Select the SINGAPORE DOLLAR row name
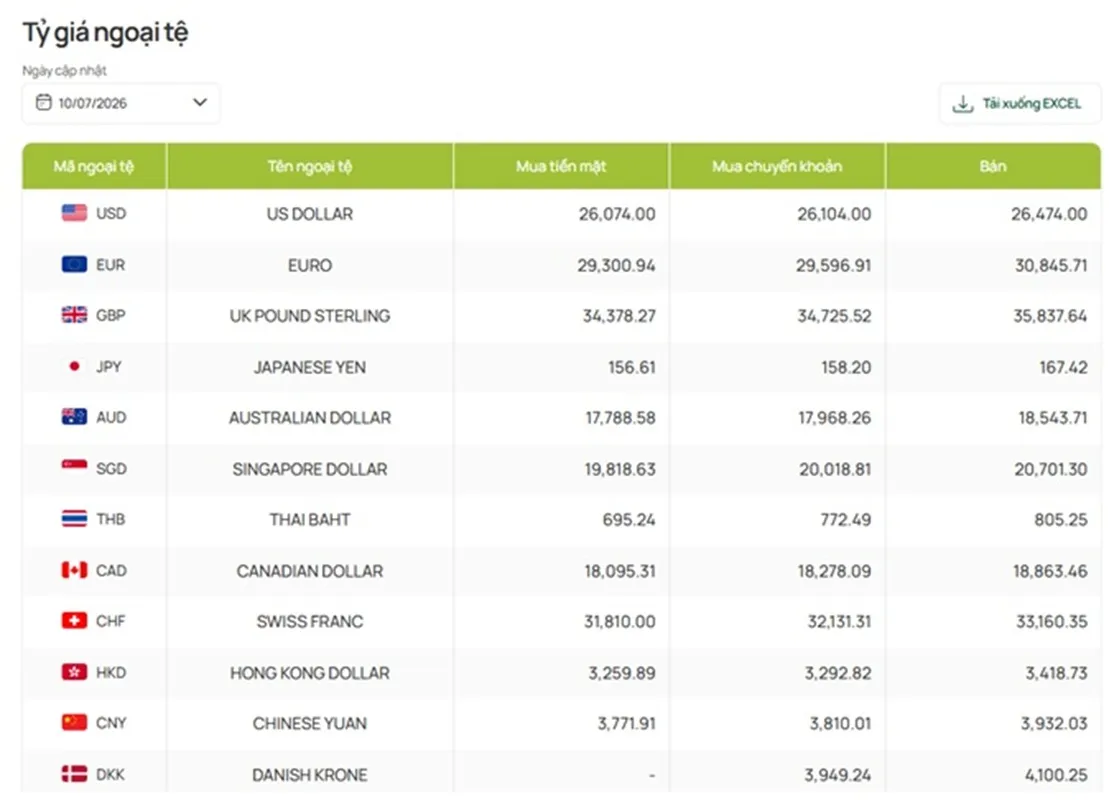1109x800 pixels. point(310,469)
